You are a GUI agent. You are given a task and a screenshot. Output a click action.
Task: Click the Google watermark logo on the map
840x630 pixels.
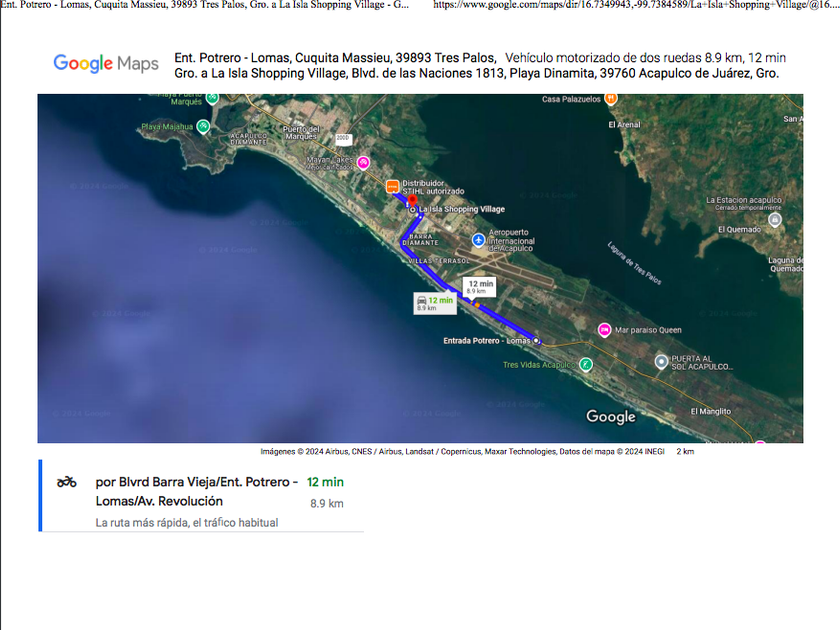(x=611, y=417)
